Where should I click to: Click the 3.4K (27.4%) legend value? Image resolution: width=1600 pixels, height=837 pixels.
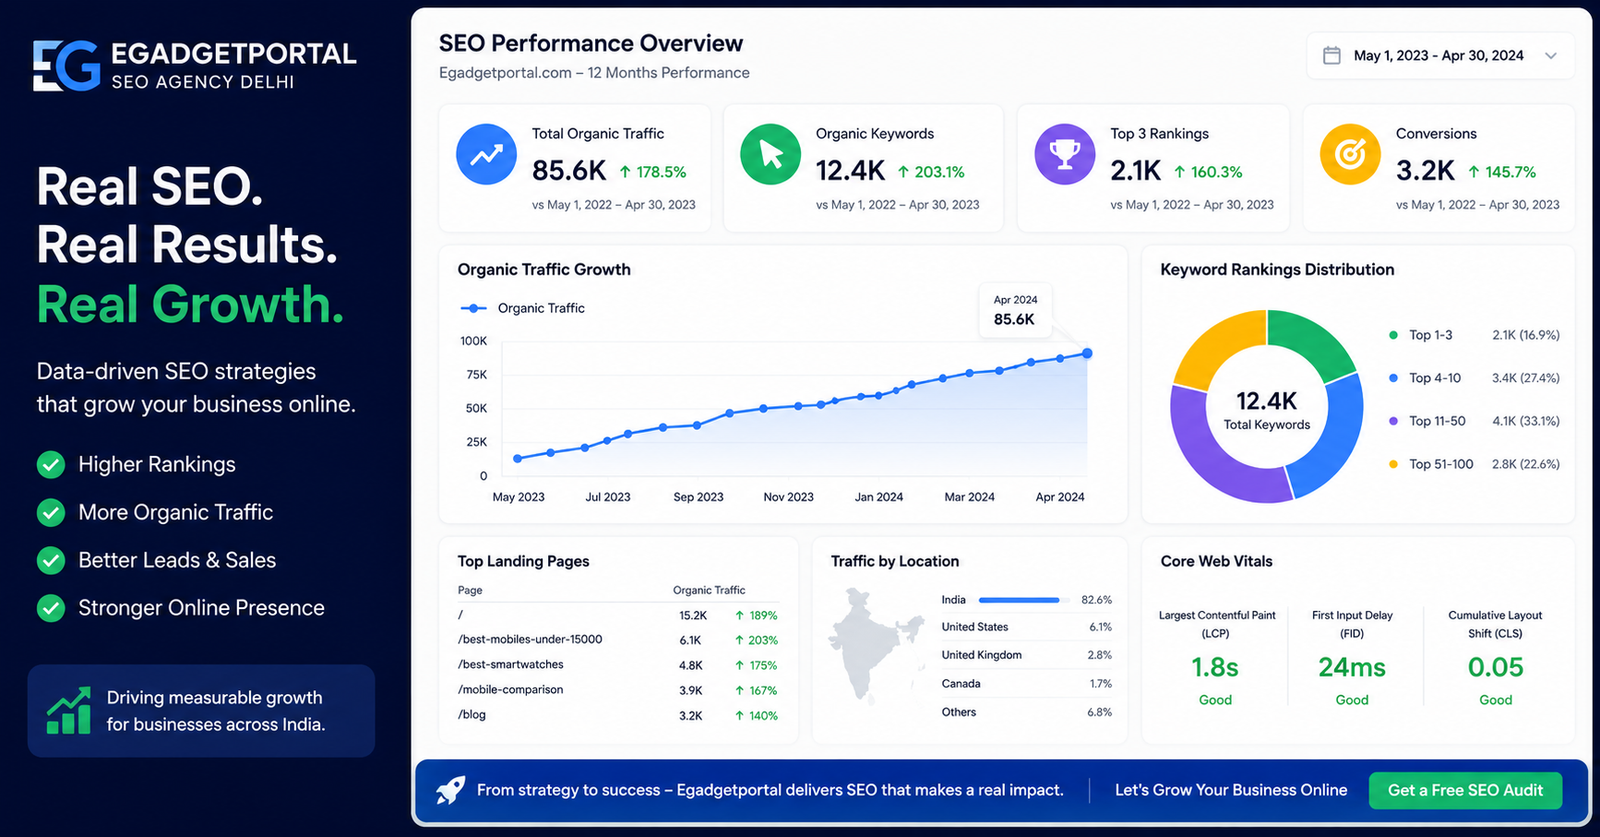point(1526,378)
